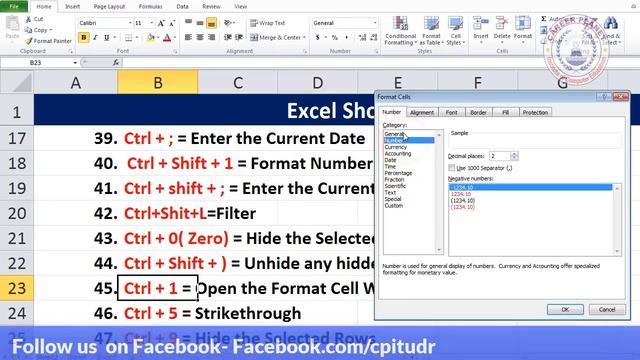The height and width of the screenshot is (360, 640).
Task: Click the Paste clipboard icon
Action: tap(12, 24)
